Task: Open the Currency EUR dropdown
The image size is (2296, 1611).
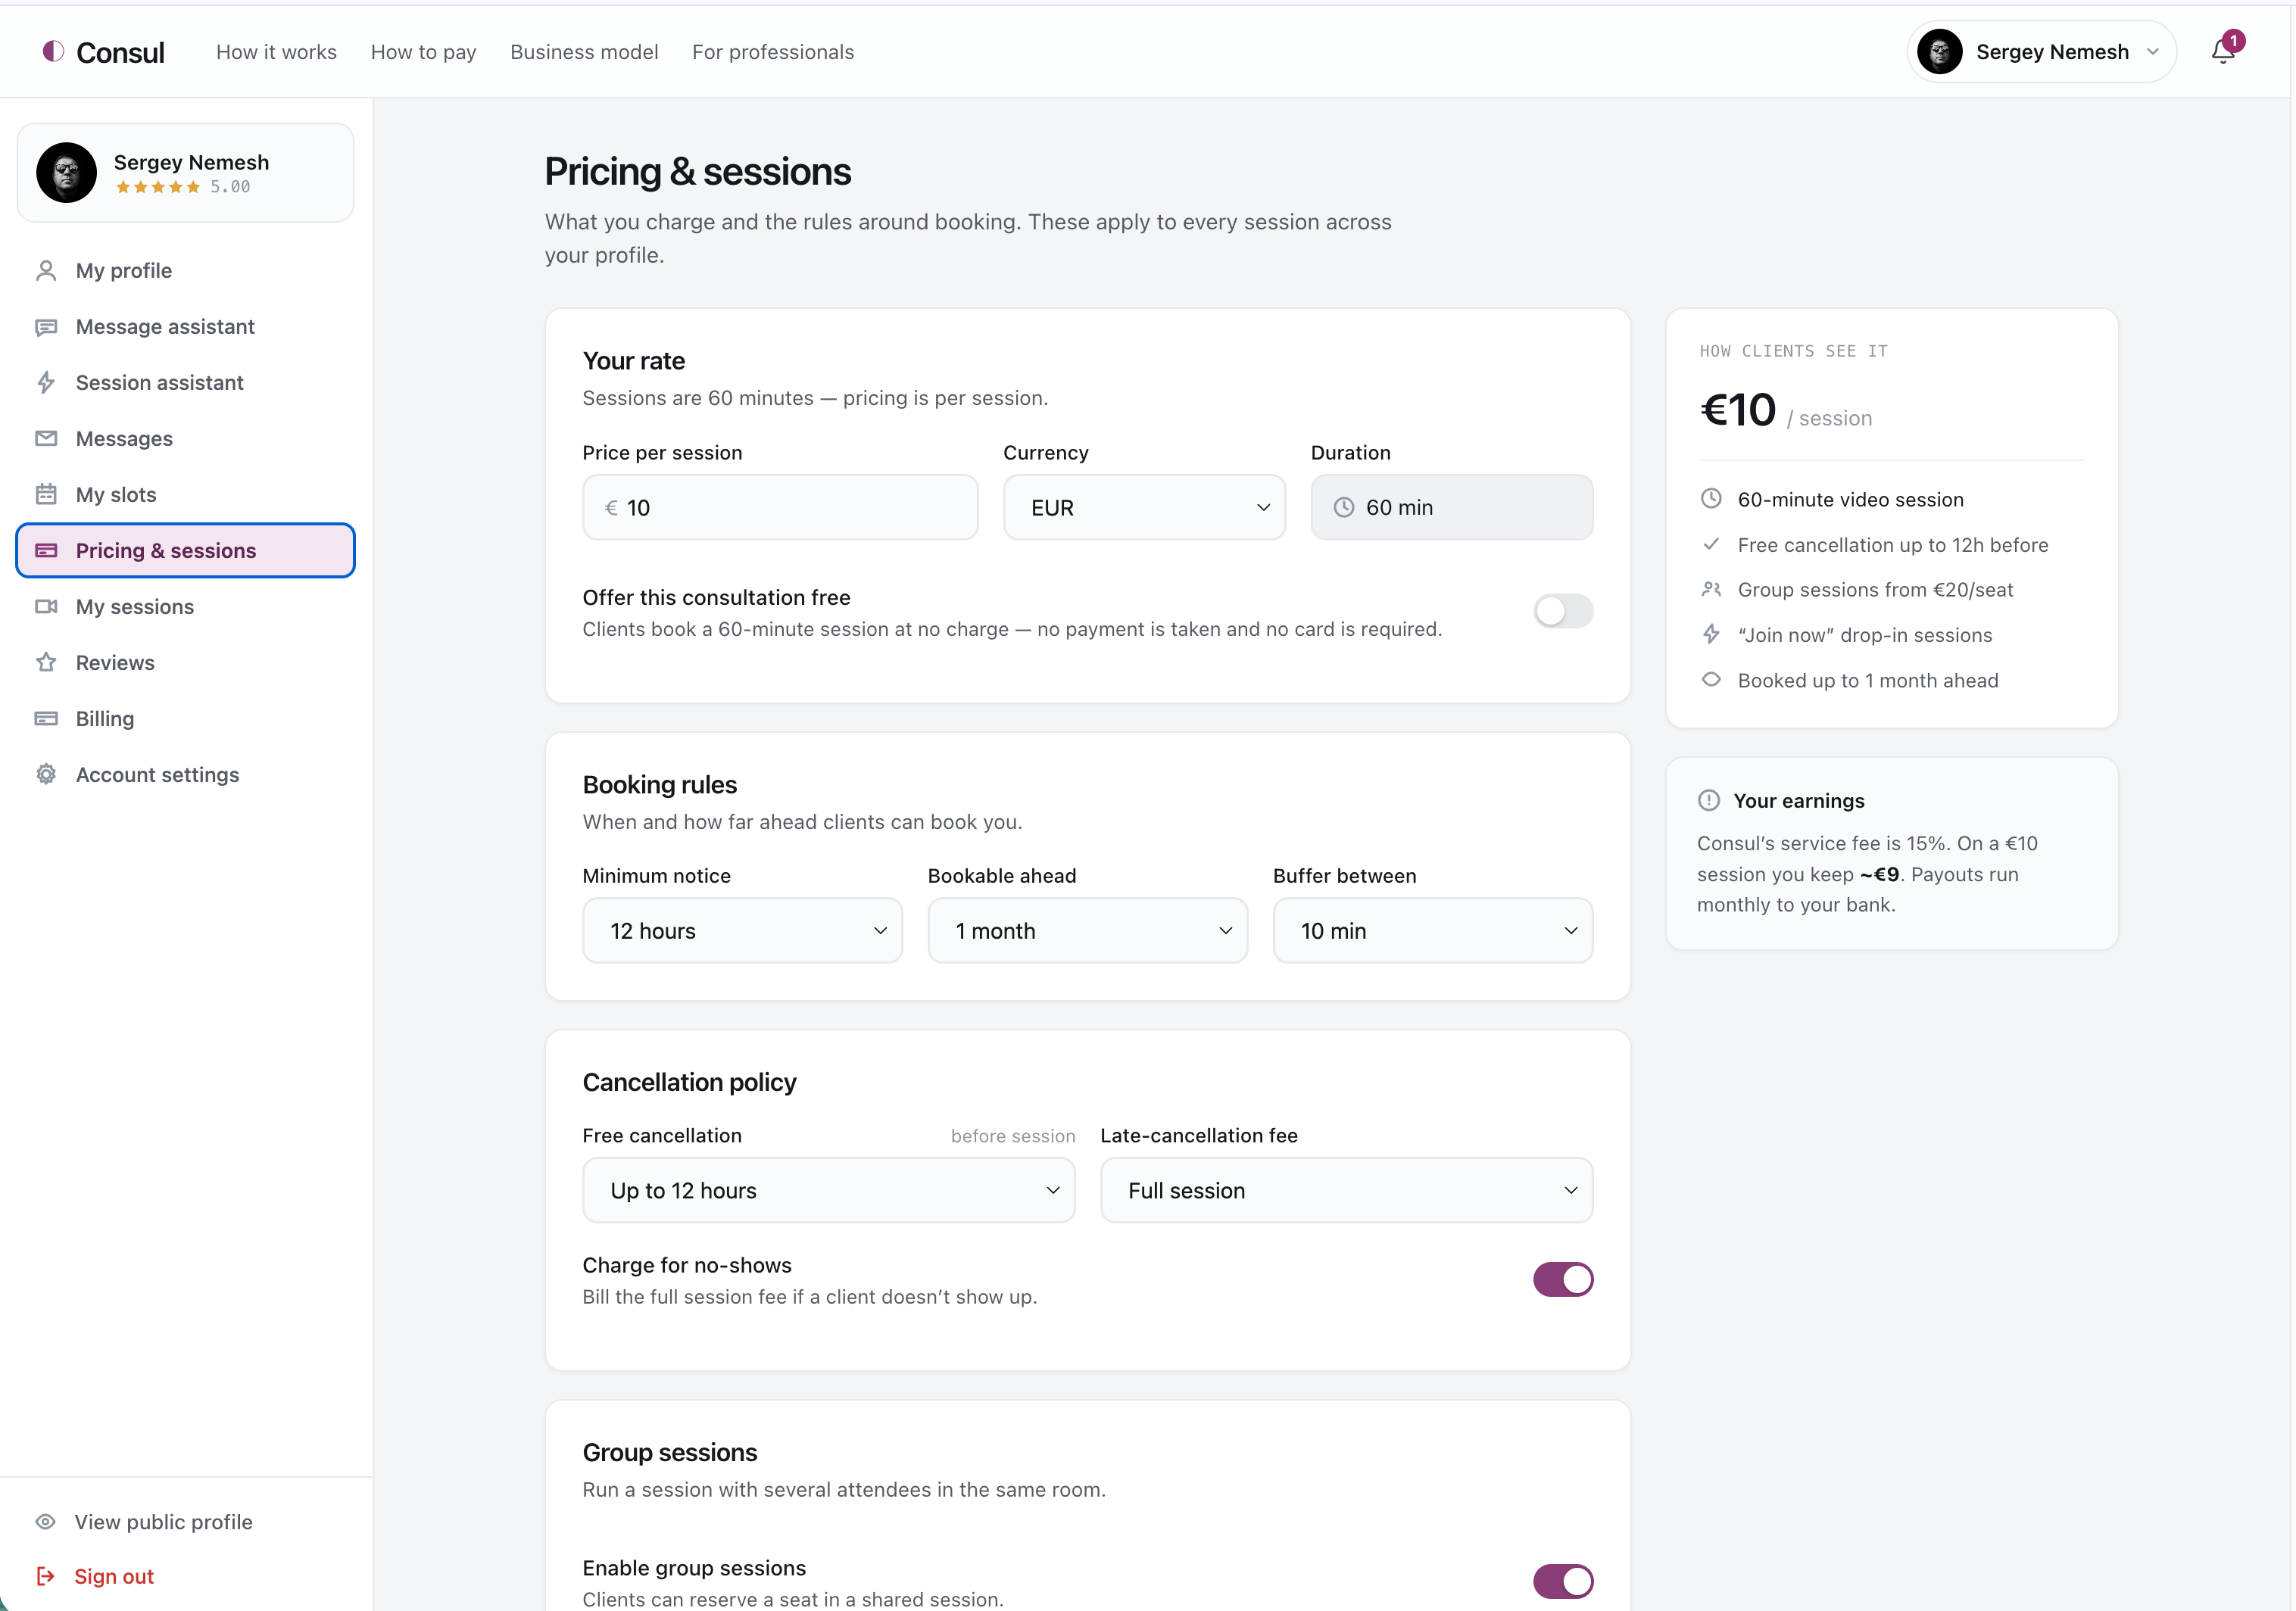Action: pos(1144,508)
